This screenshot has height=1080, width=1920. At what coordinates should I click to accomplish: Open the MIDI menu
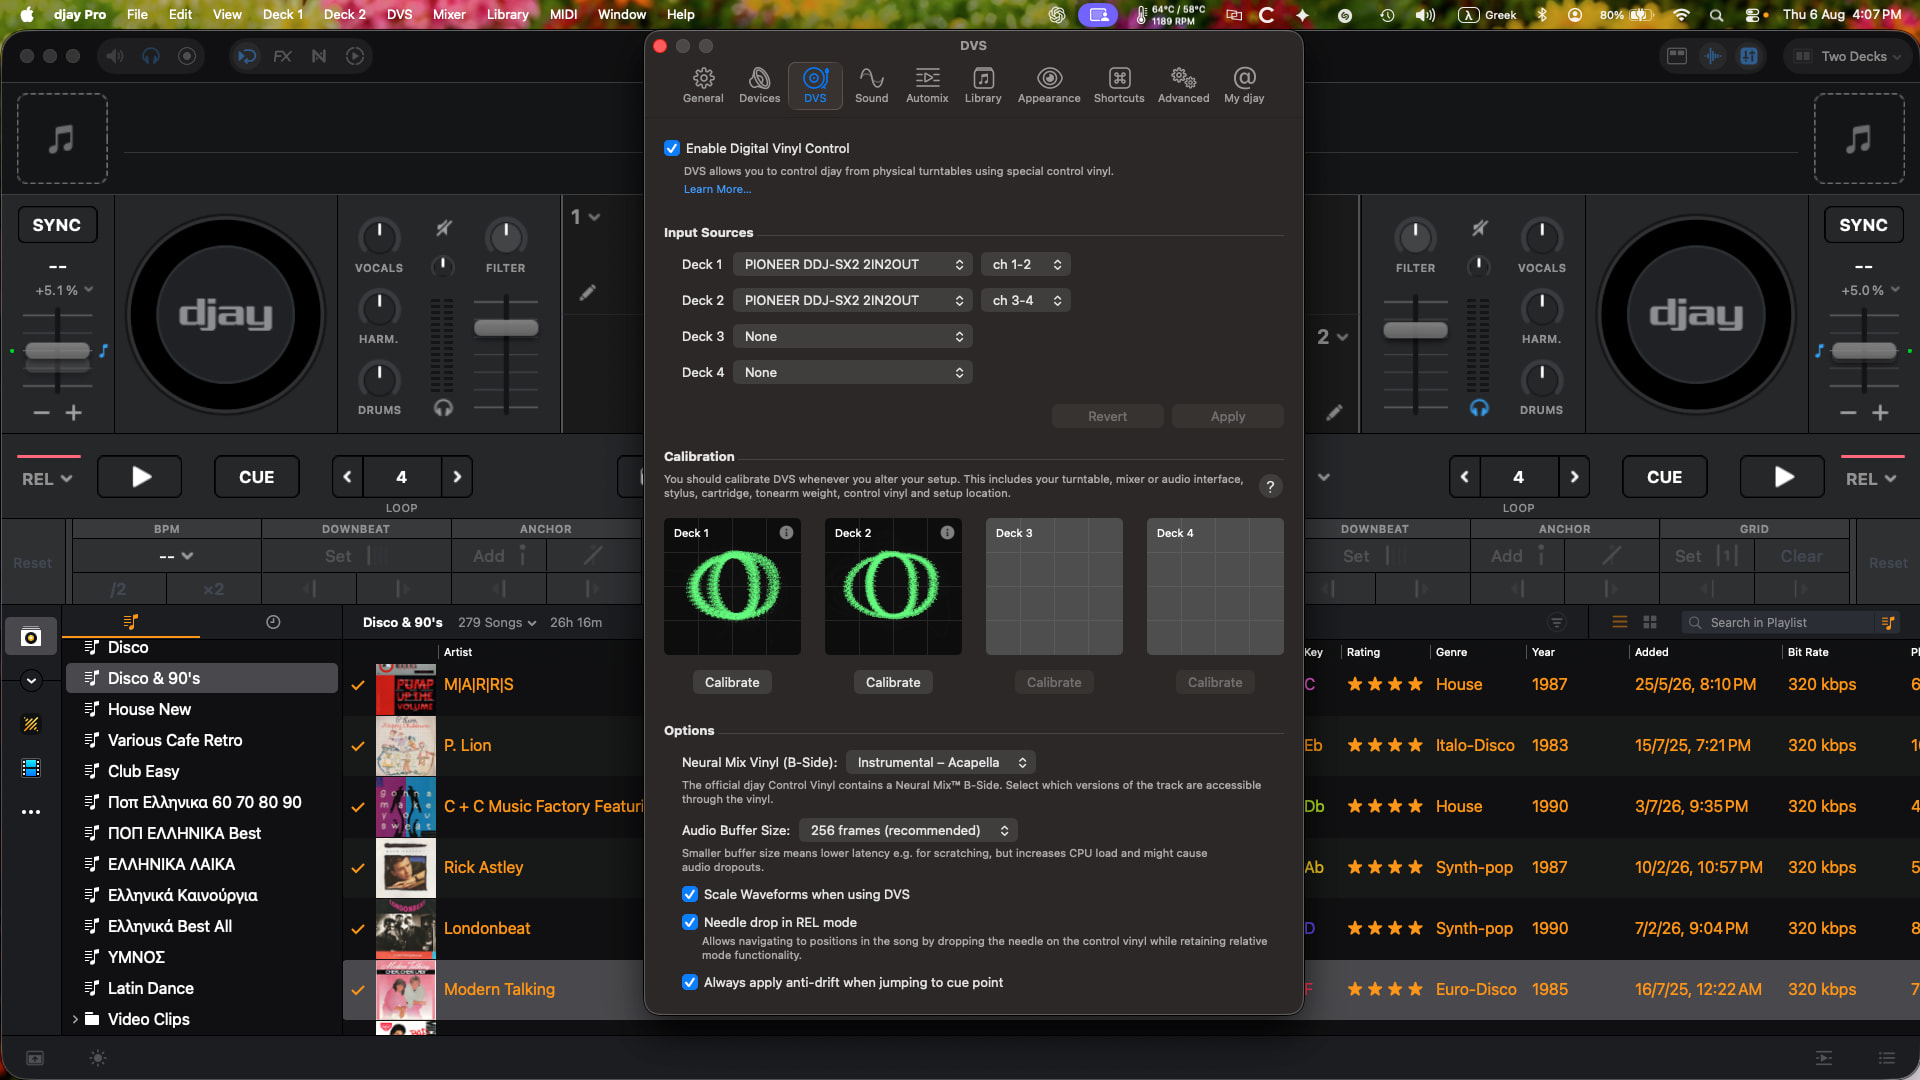564,14
